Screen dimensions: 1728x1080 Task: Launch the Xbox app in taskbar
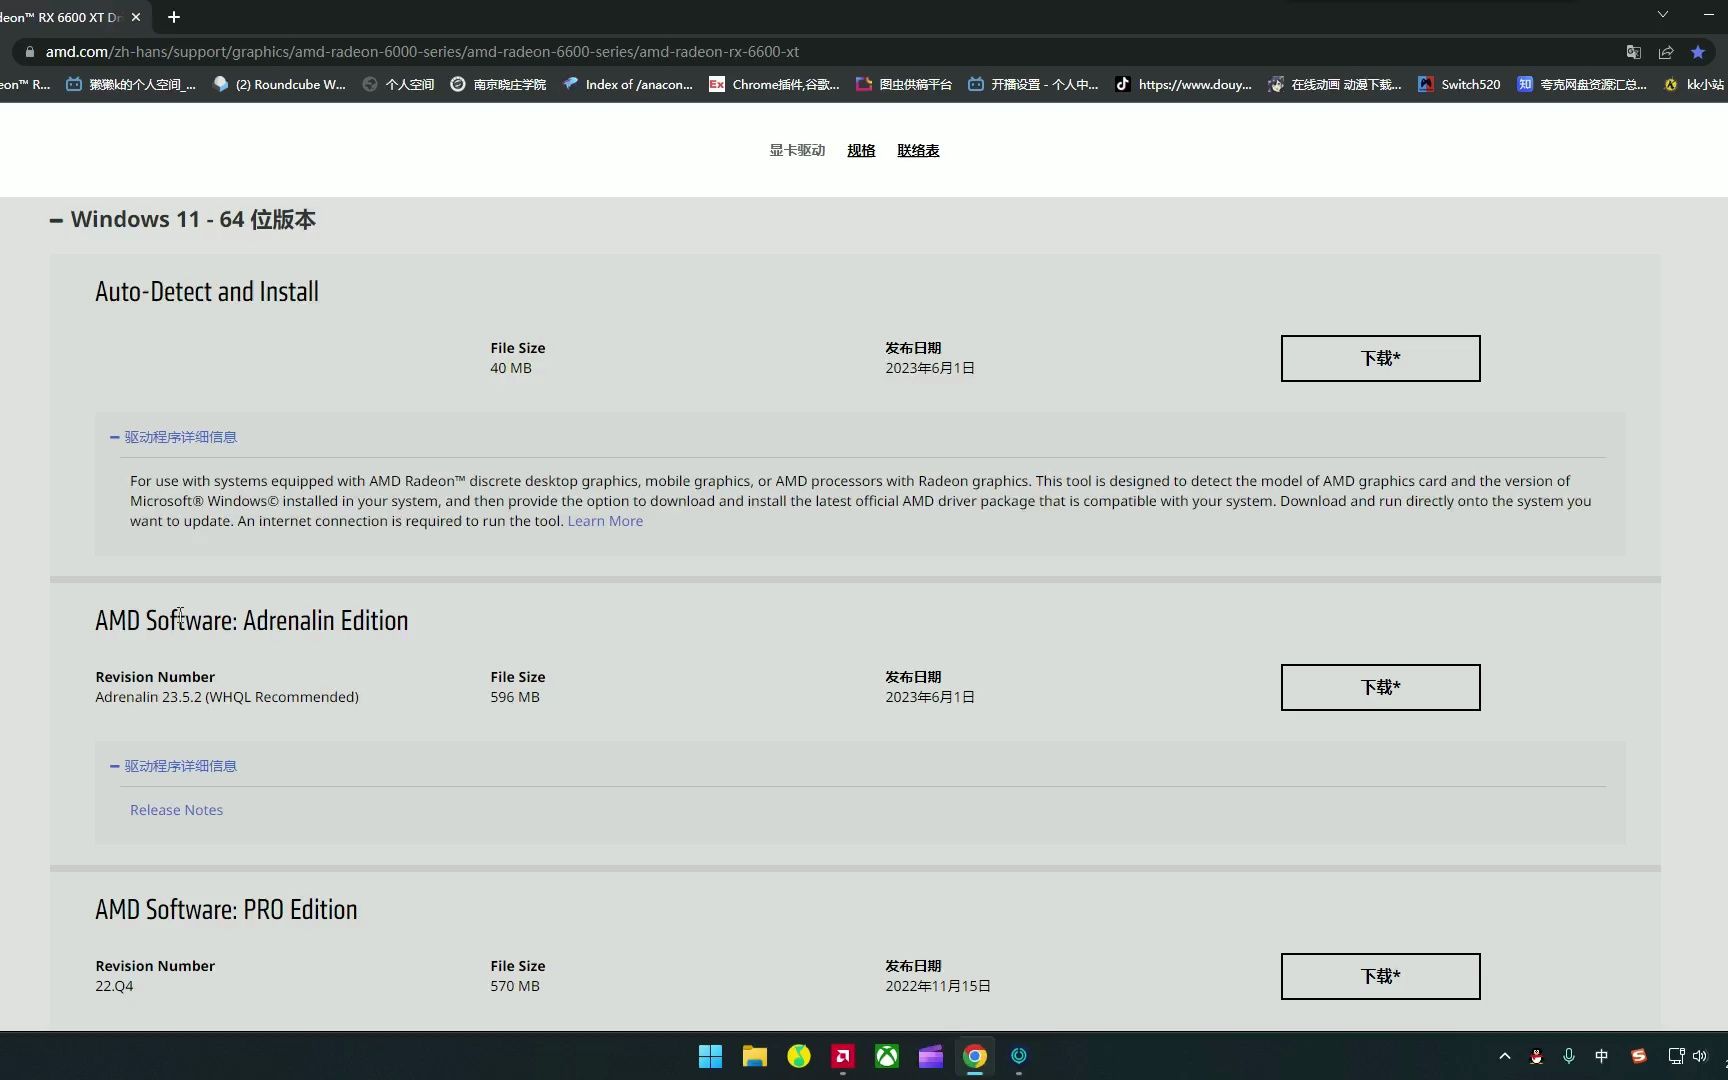pos(886,1056)
